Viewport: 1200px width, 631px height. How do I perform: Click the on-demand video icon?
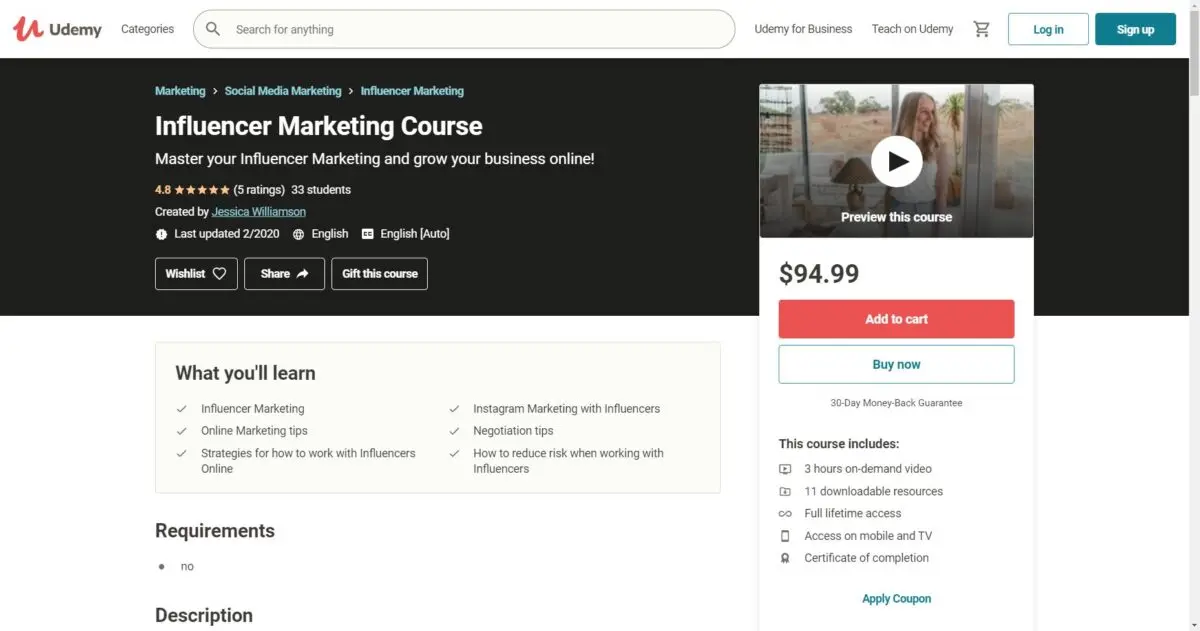click(785, 469)
